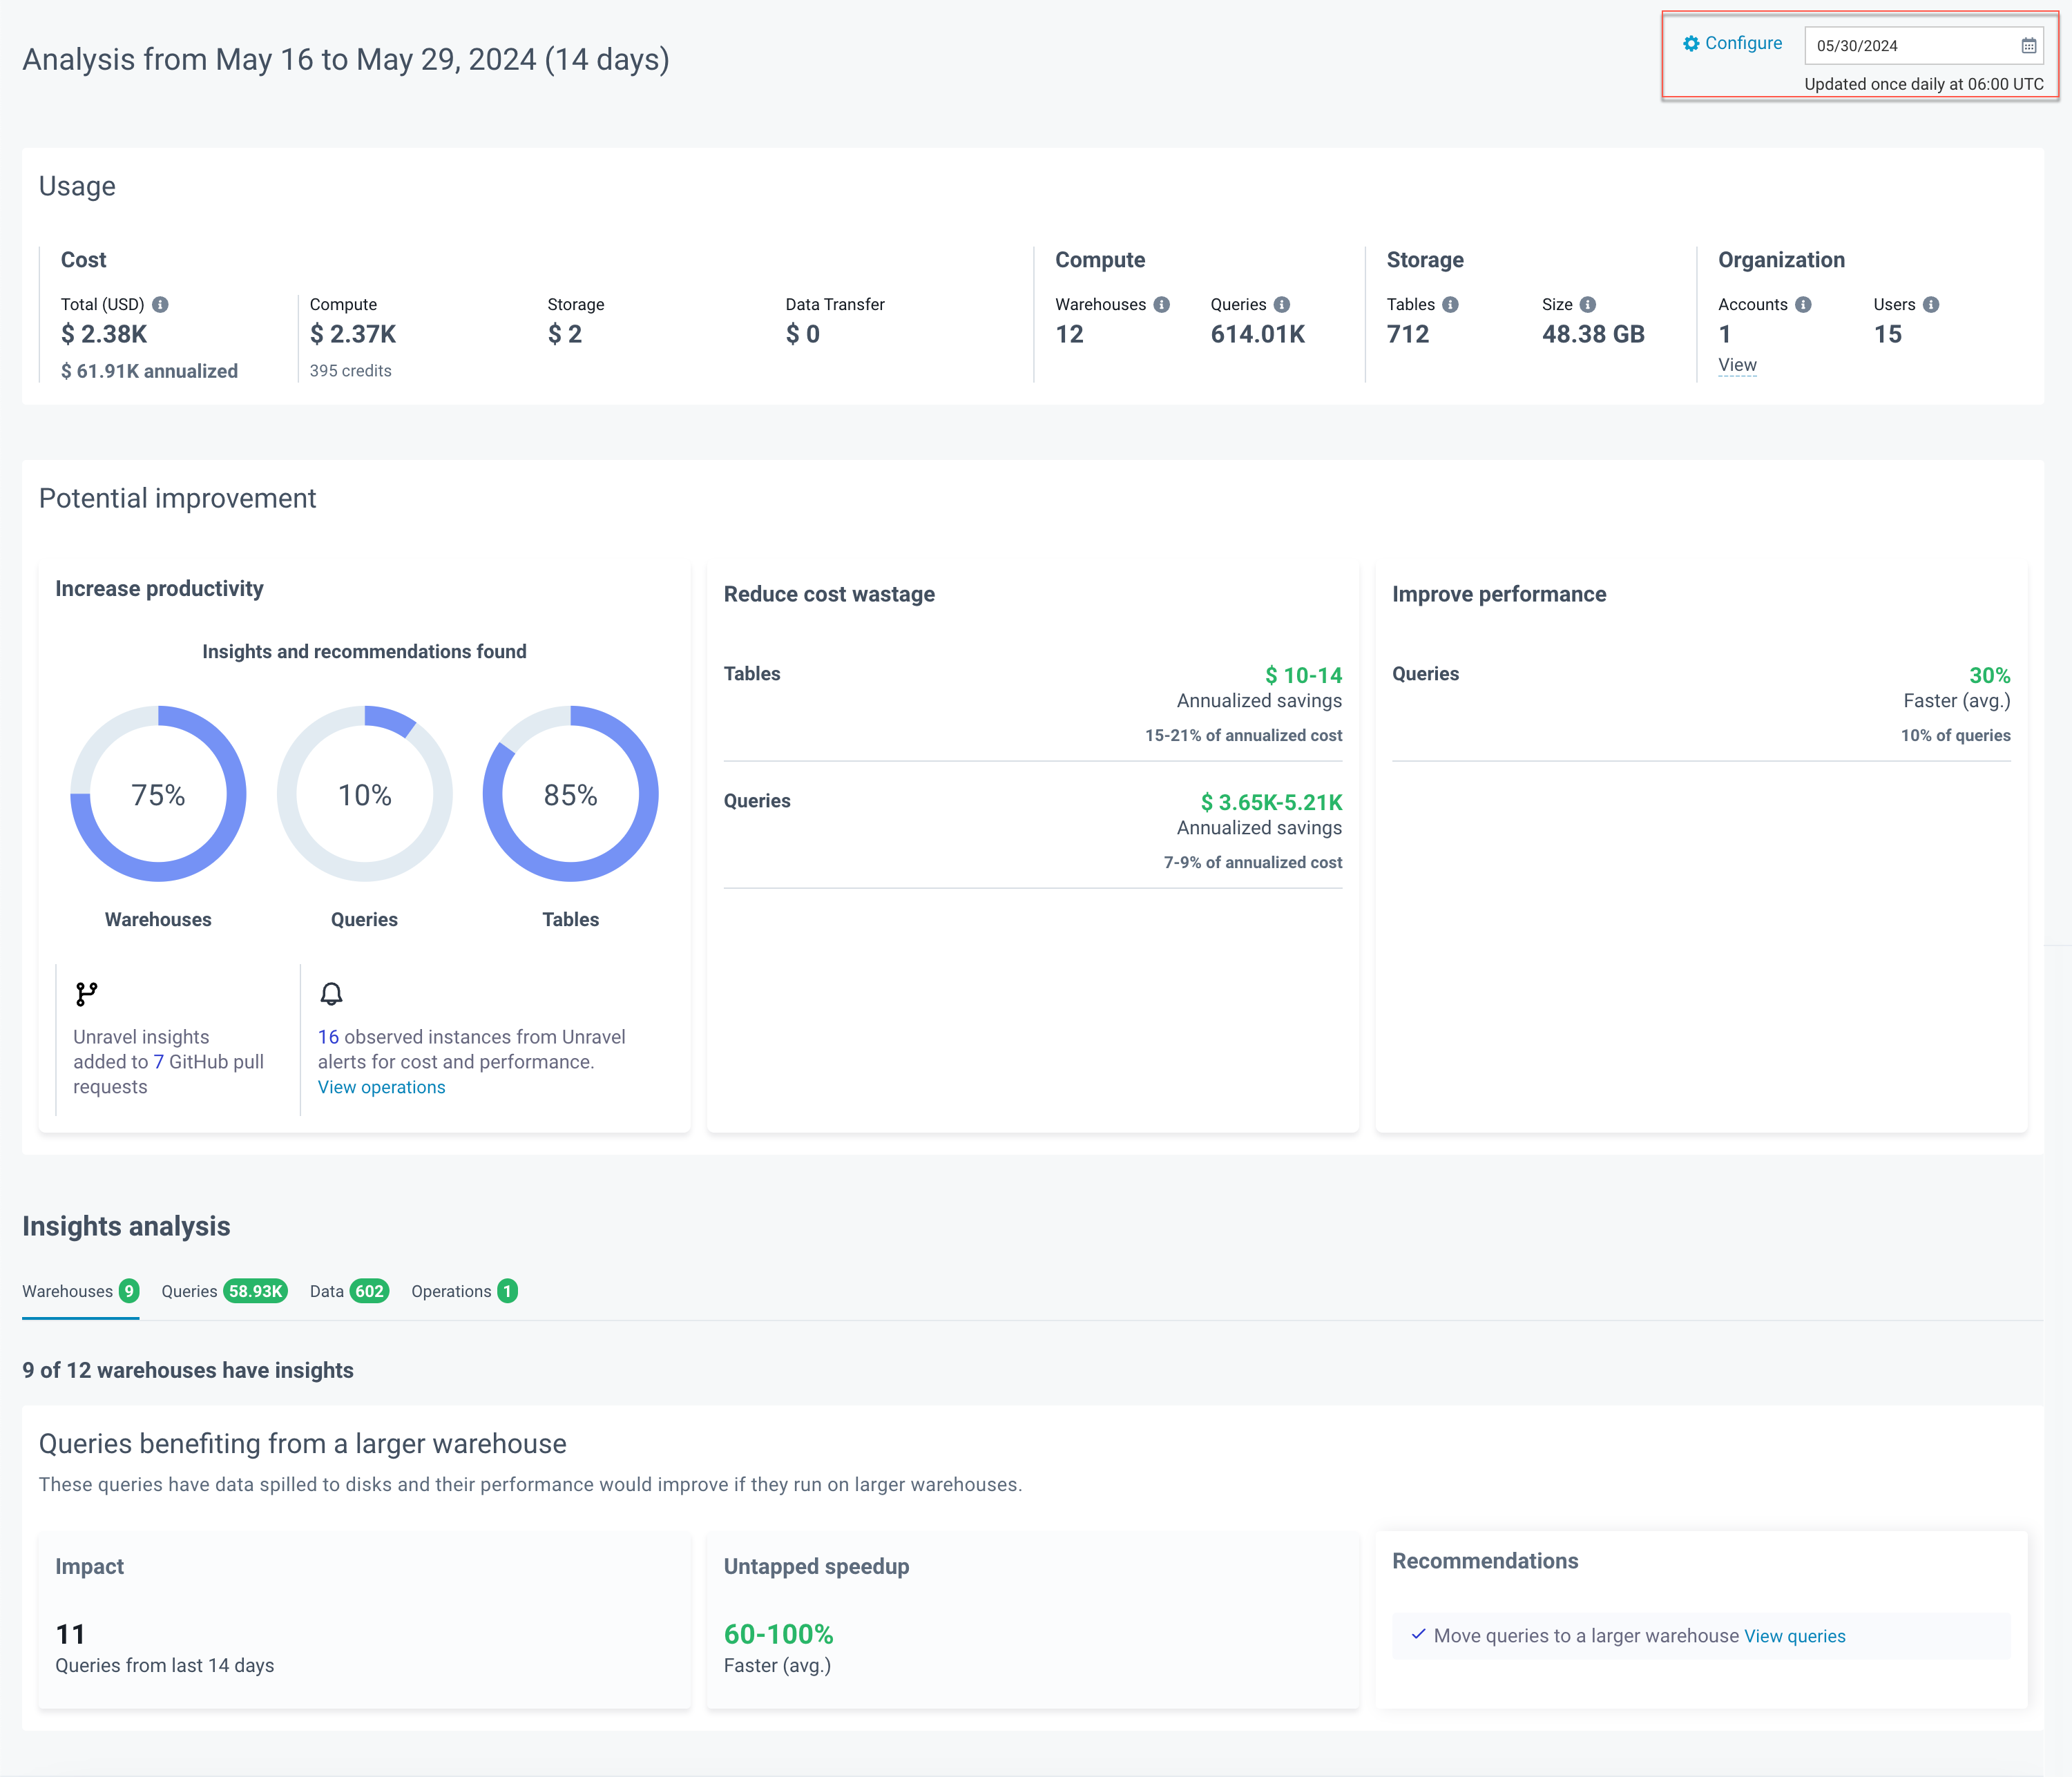The height and width of the screenshot is (1777, 2072).
Task: Click info icon beside Users
Action: click(x=1930, y=304)
